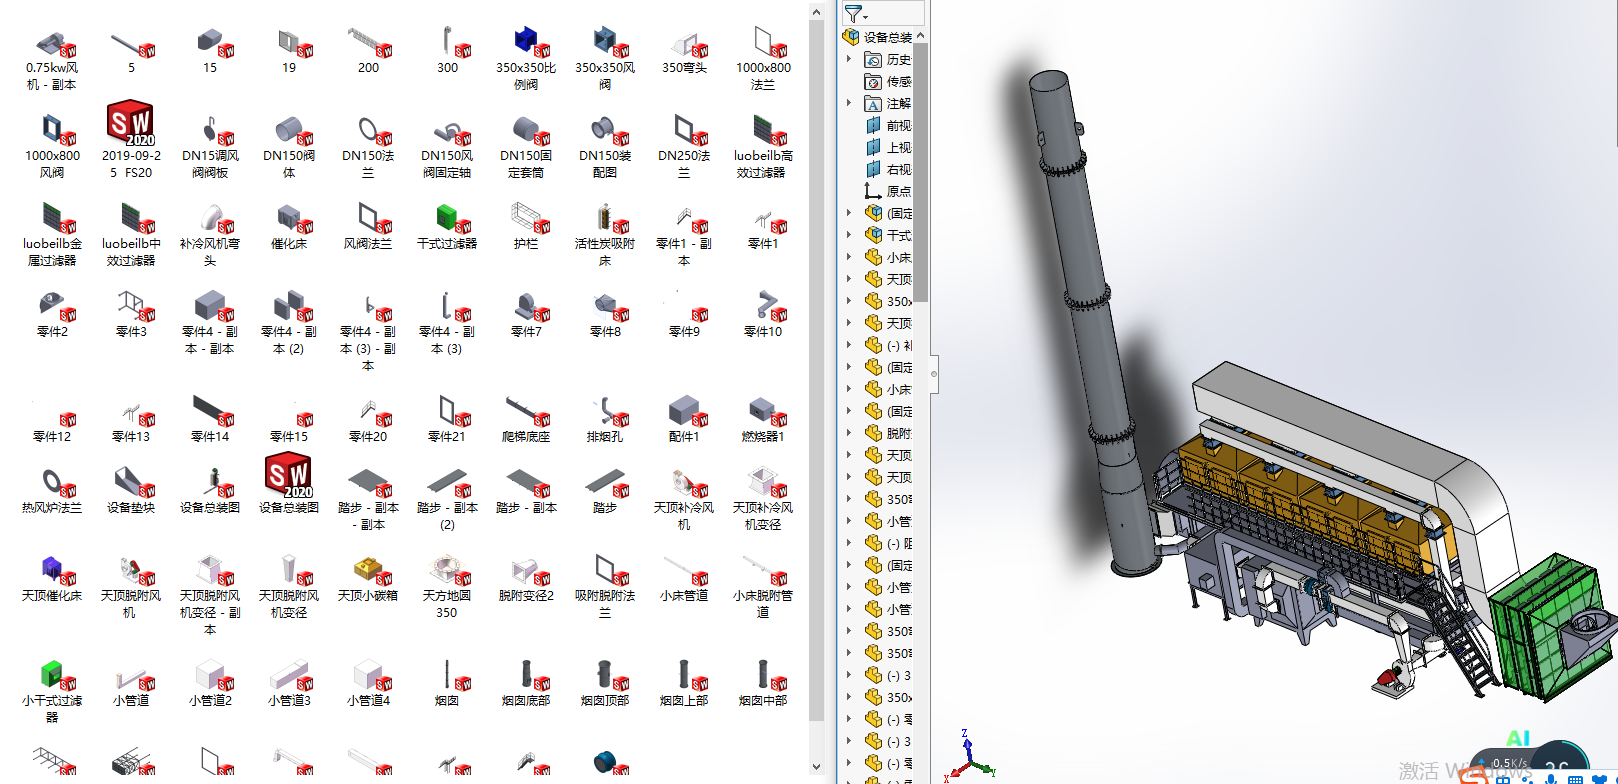1618x784 pixels.
Task: Click the 燃烧器1 burner file icon
Action: [x=763, y=411]
